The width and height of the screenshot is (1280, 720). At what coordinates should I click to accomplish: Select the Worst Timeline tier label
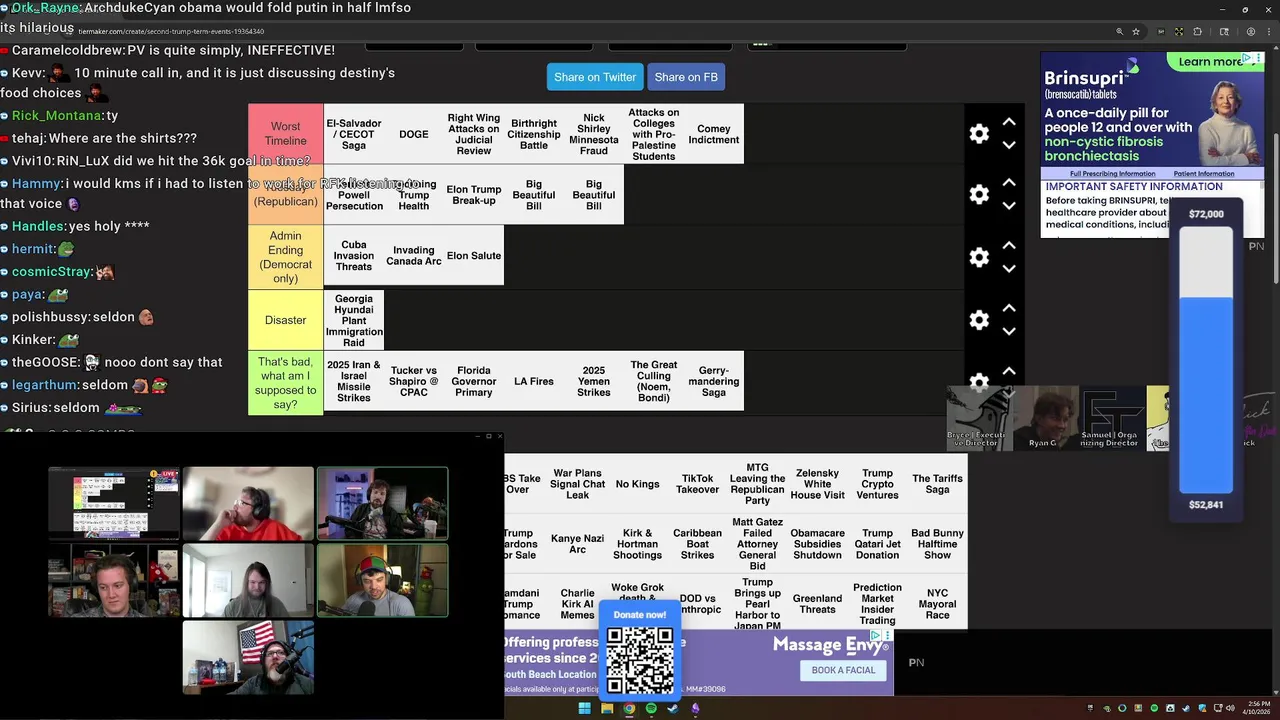tap(286, 134)
